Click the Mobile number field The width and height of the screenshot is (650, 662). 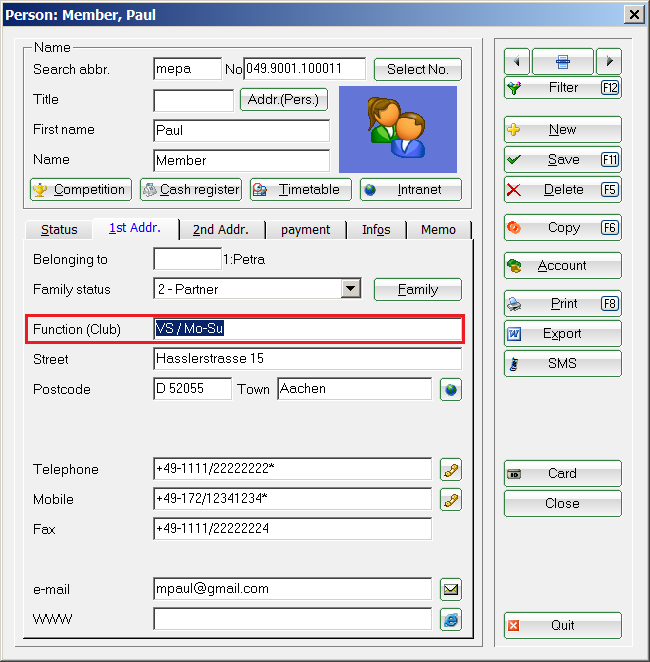click(292, 499)
